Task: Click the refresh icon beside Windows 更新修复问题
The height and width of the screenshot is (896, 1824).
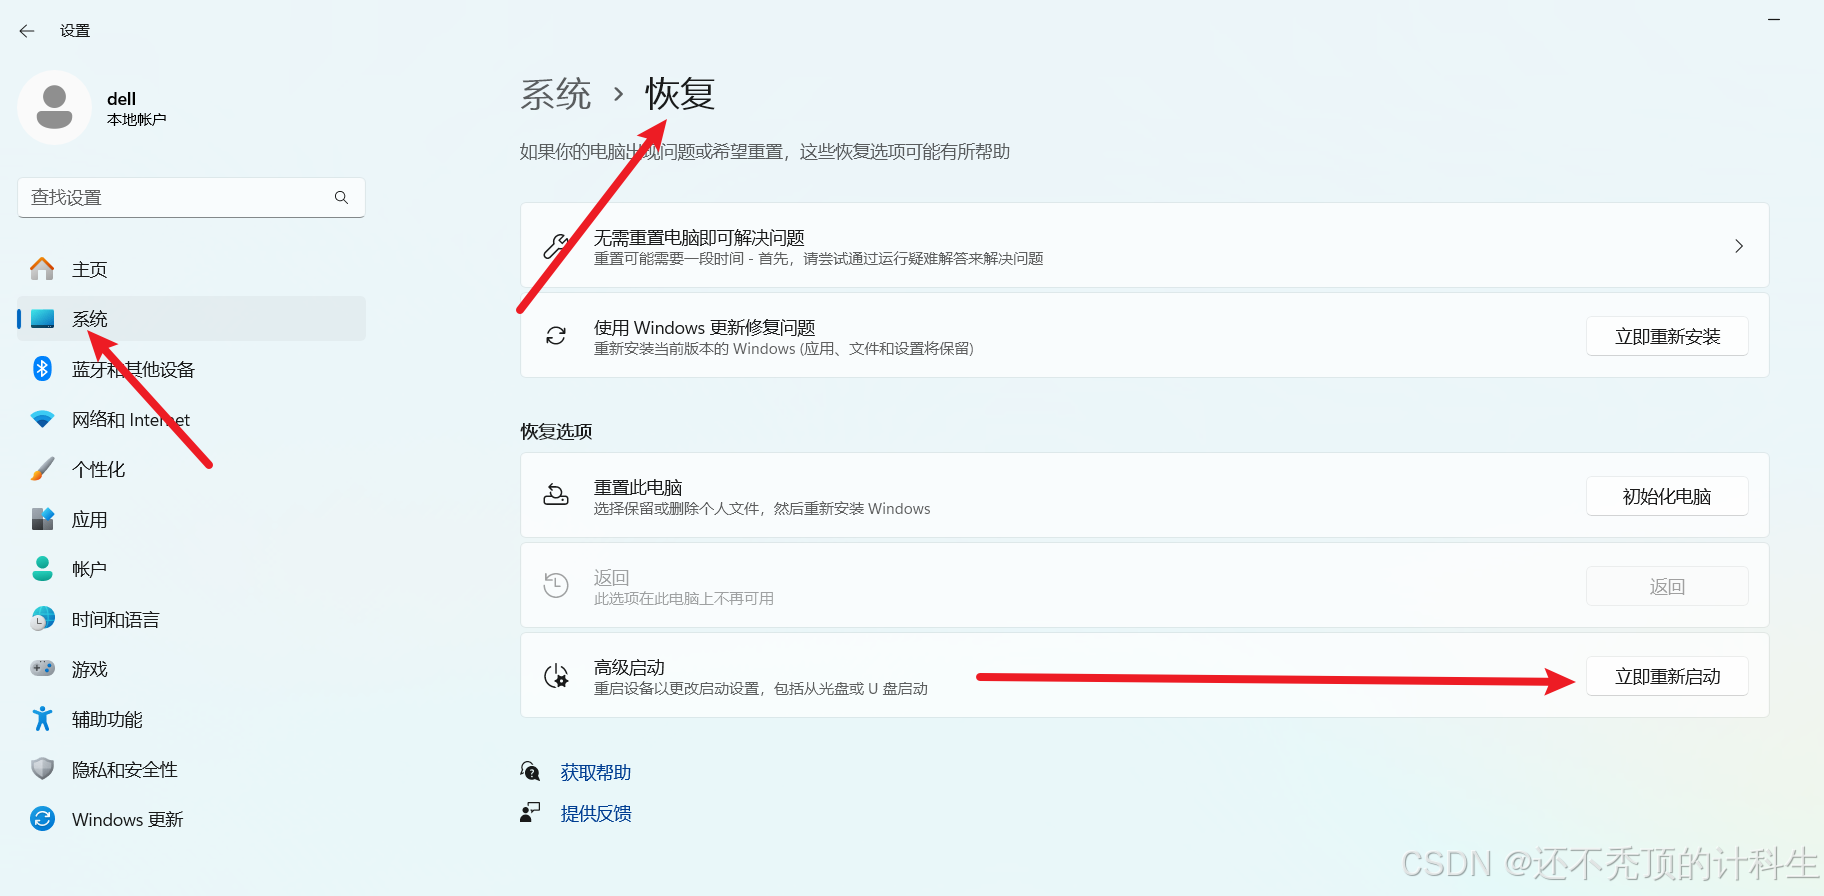Action: tap(556, 336)
